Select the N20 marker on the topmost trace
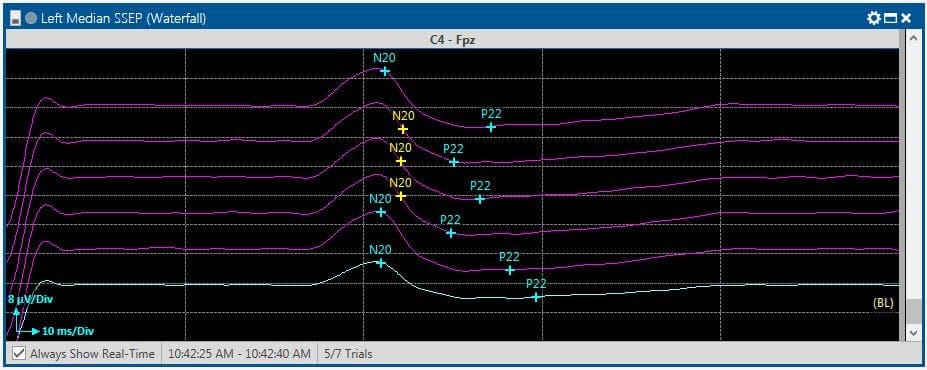Viewport: 927px width, 370px height. [x=385, y=72]
